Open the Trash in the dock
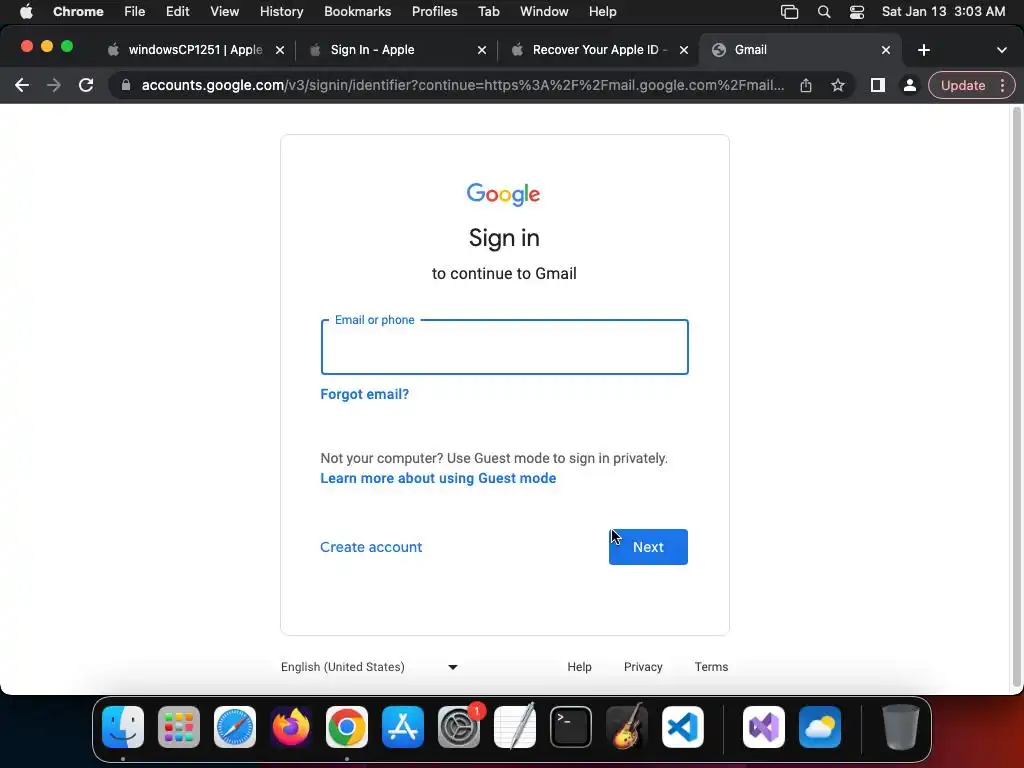The image size is (1024, 768). click(x=901, y=727)
